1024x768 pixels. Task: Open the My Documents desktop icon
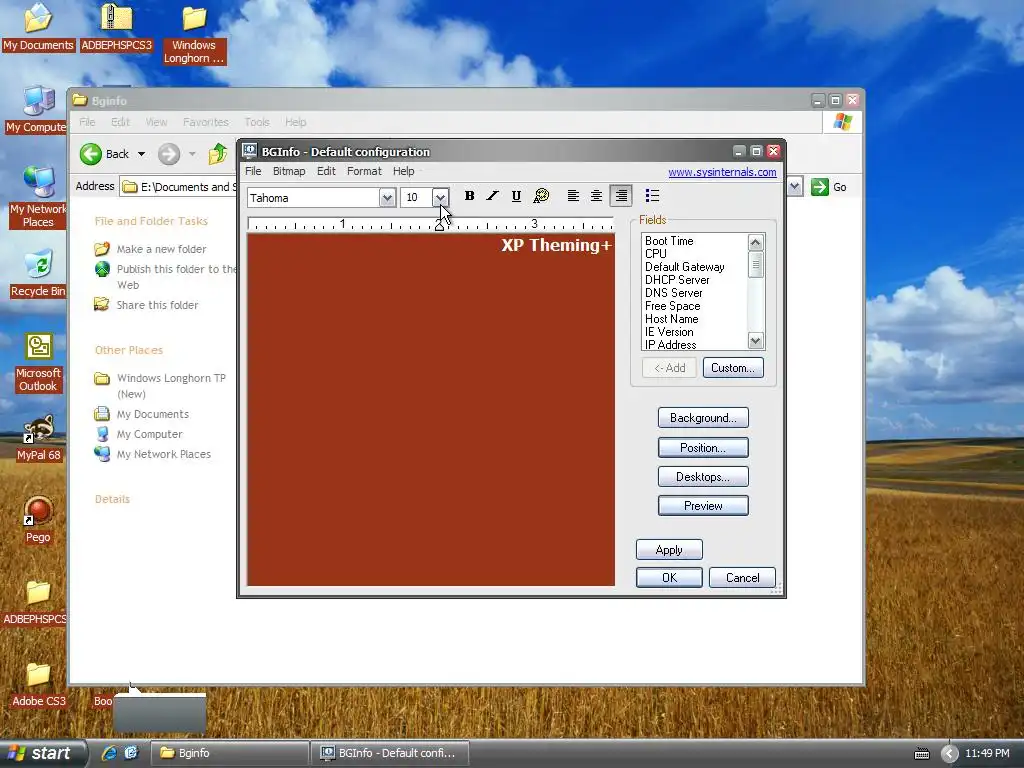38,27
